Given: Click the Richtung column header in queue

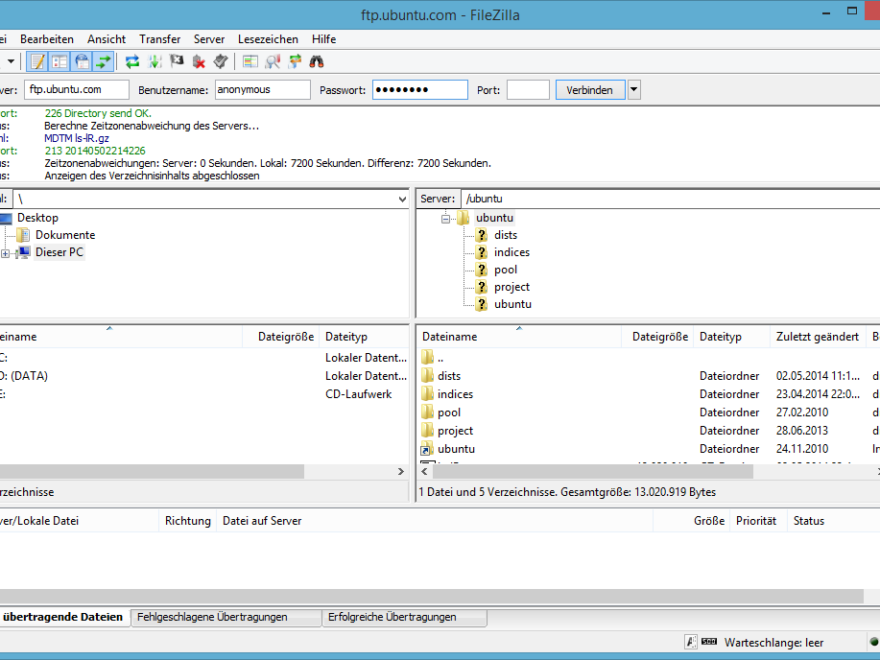Looking at the screenshot, I should click(x=187, y=521).
